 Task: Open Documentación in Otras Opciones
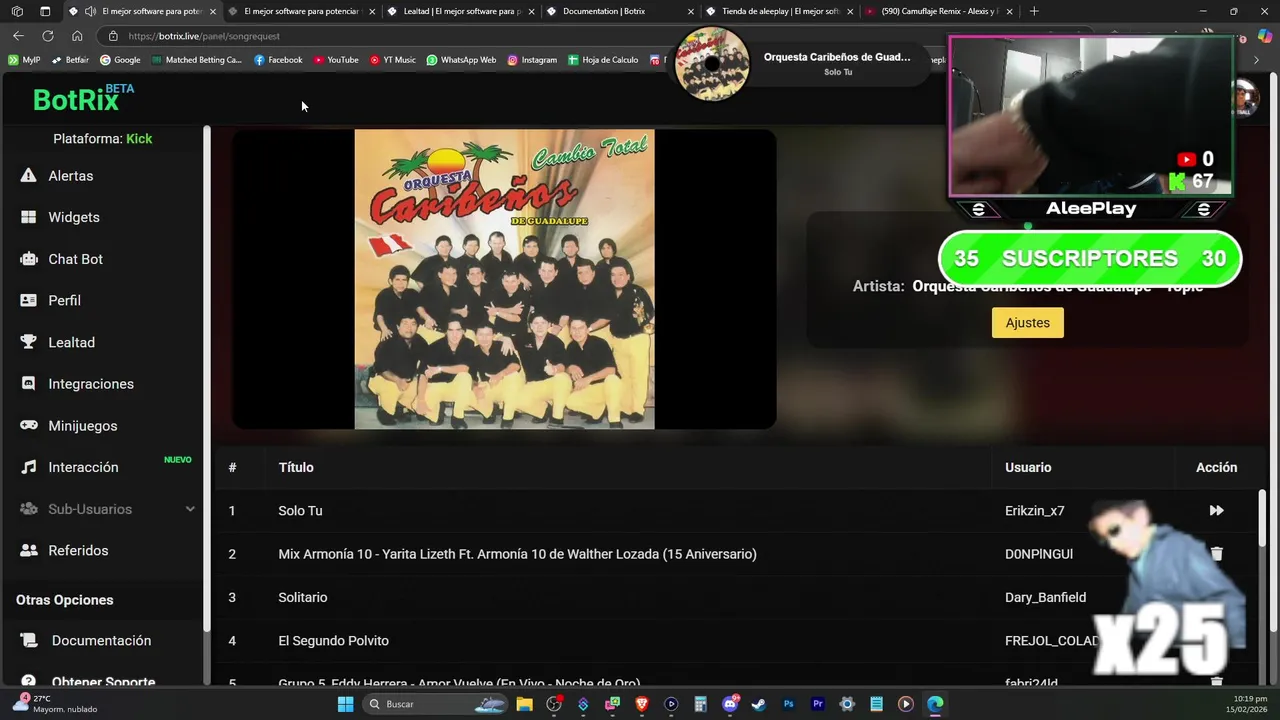coord(87,641)
